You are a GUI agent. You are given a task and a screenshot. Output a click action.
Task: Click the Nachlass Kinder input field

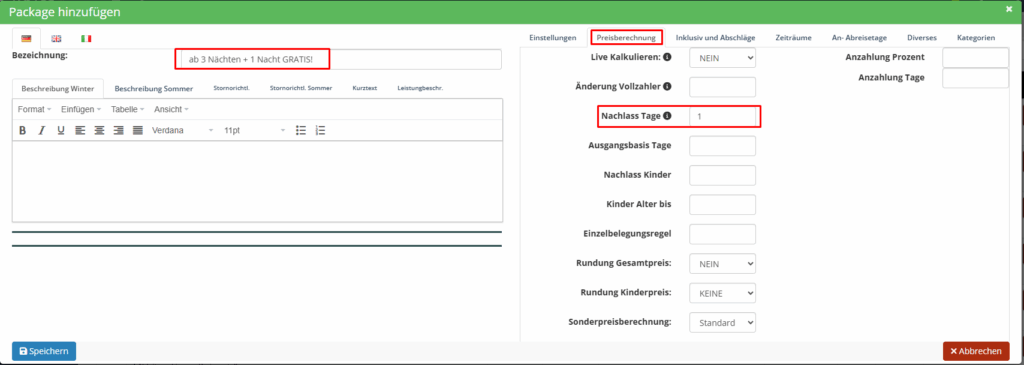pos(722,175)
